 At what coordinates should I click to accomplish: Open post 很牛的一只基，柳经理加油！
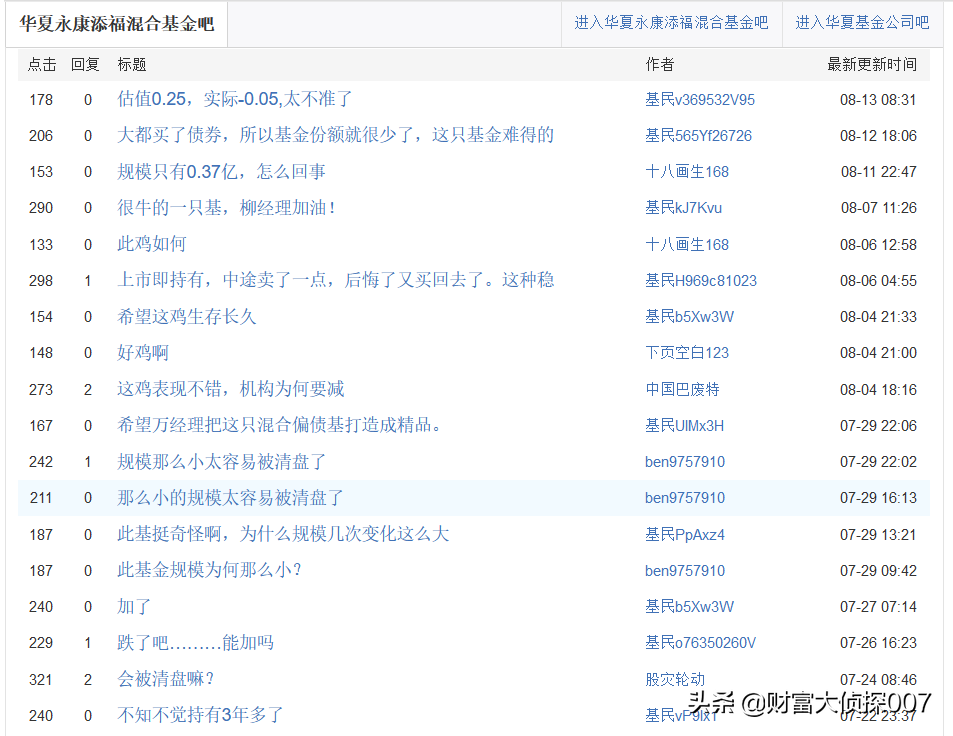(x=227, y=208)
